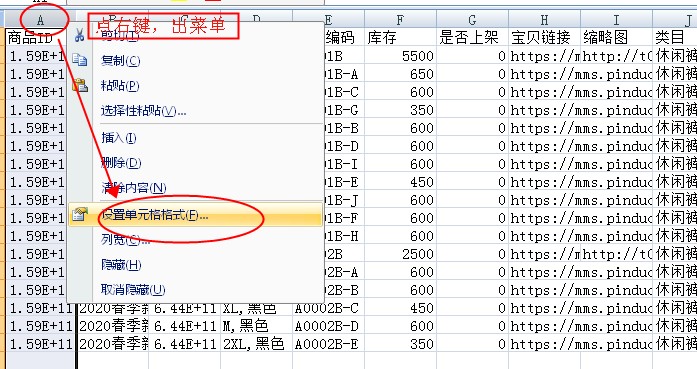697x369 pixels.
Task: Choose 插入(I) from the context menu
Action: (119, 138)
